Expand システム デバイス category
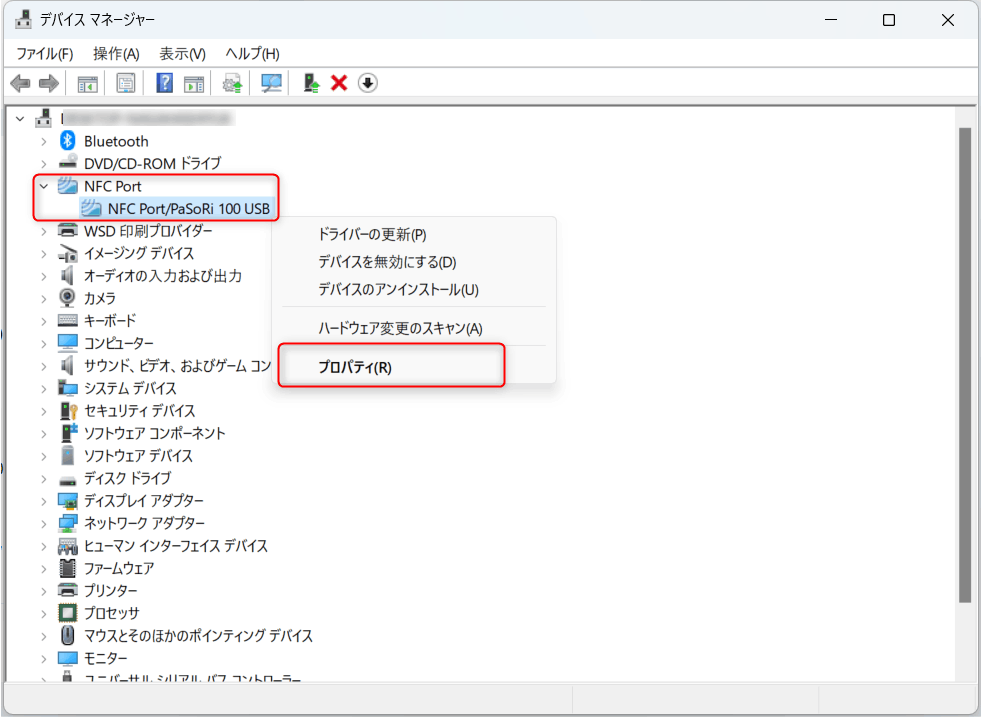The width and height of the screenshot is (983, 718). click(x=43, y=389)
